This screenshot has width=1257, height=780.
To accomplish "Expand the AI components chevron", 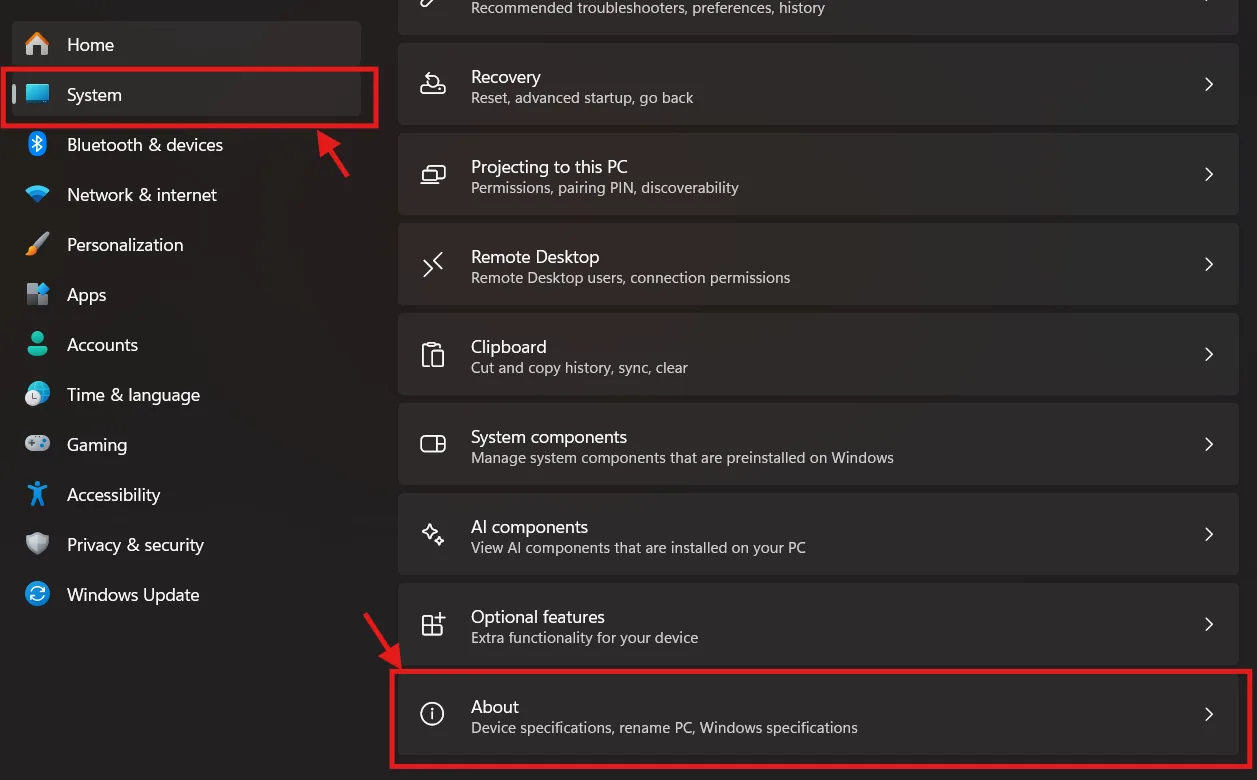I will tap(1208, 534).
